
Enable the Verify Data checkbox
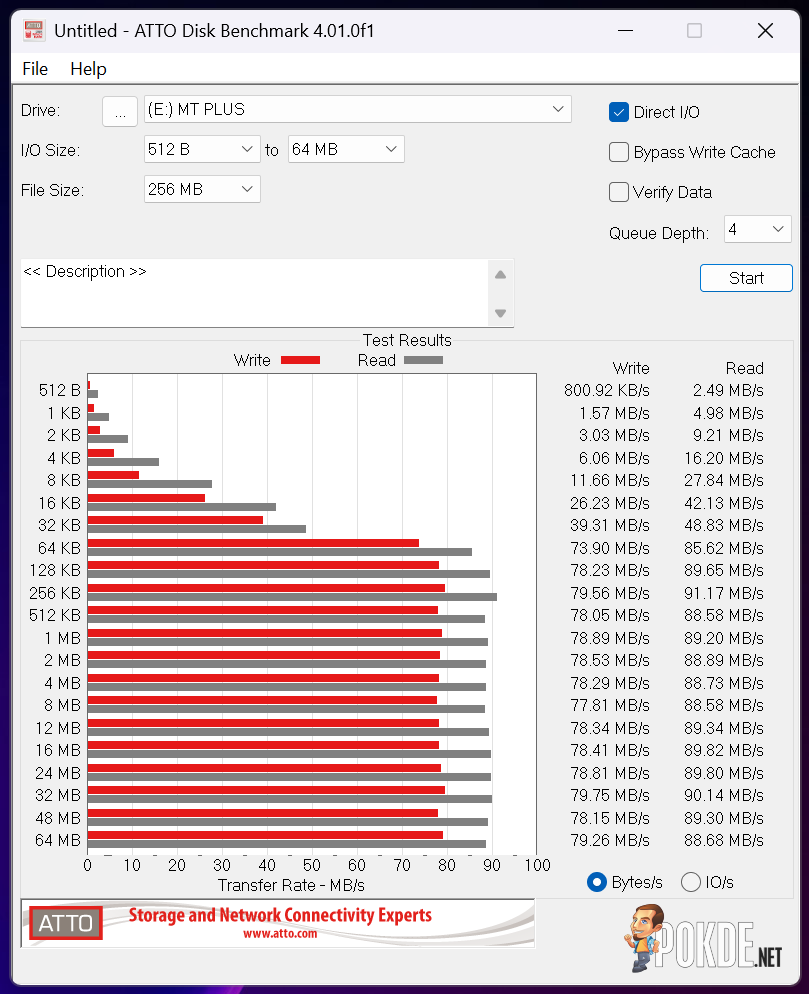click(x=619, y=192)
